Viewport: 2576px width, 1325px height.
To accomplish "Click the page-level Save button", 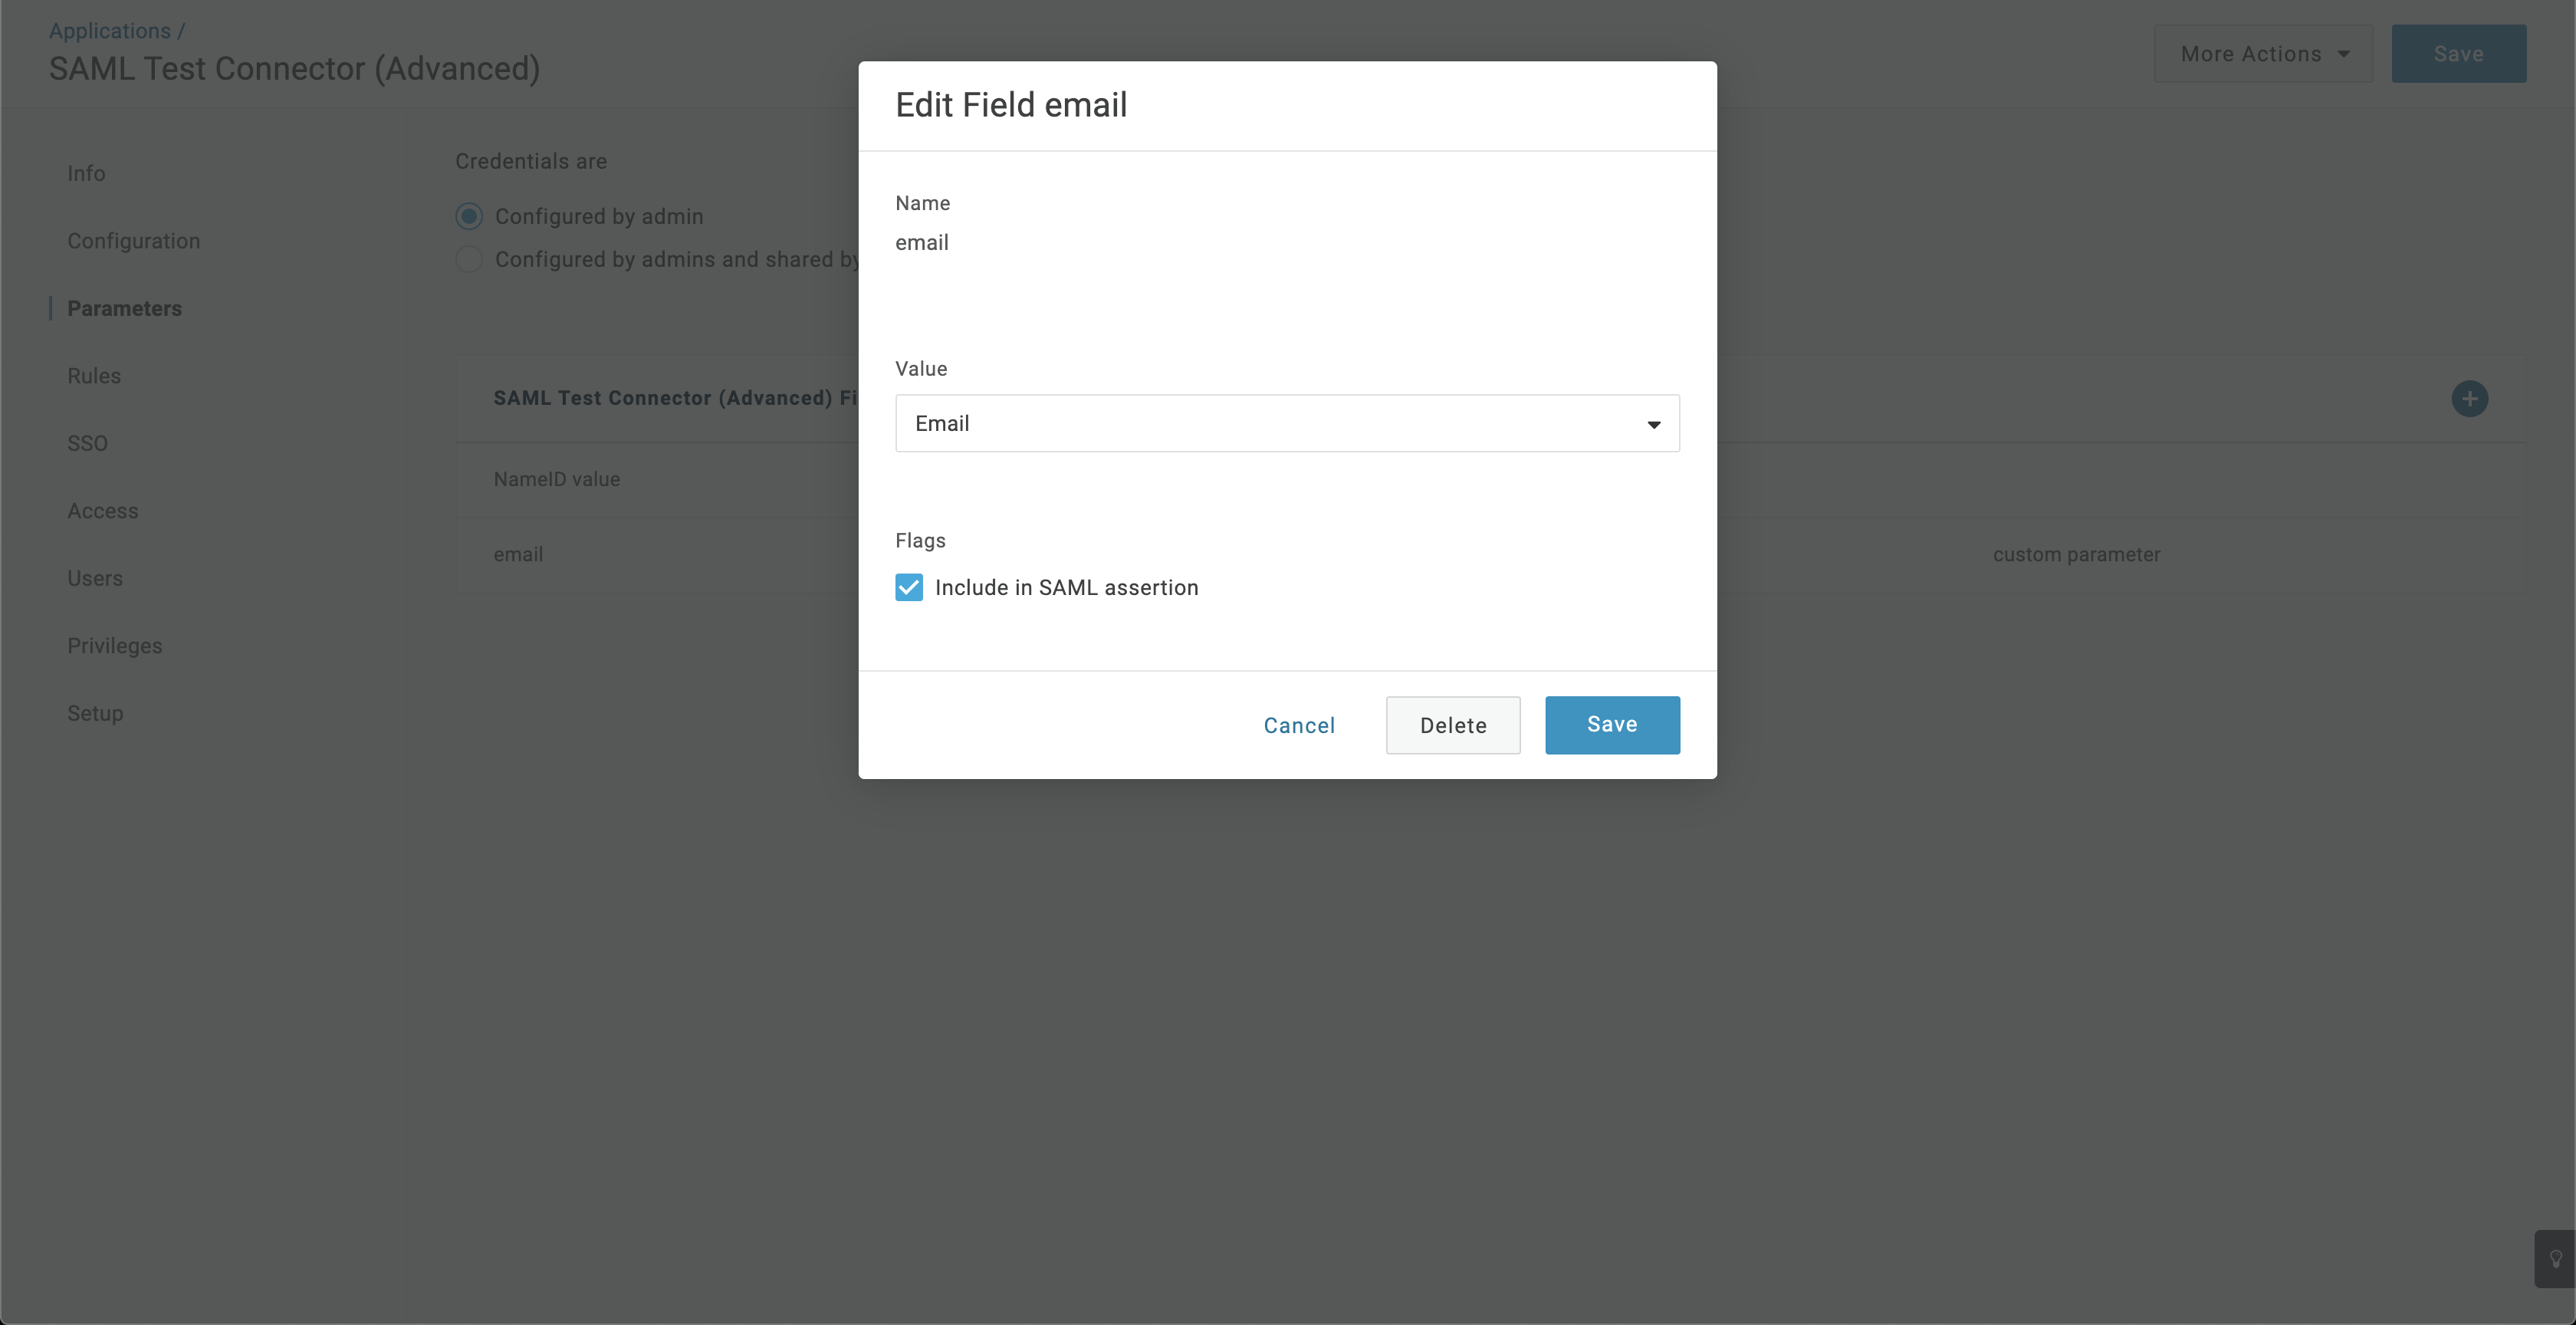I will point(2459,54).
